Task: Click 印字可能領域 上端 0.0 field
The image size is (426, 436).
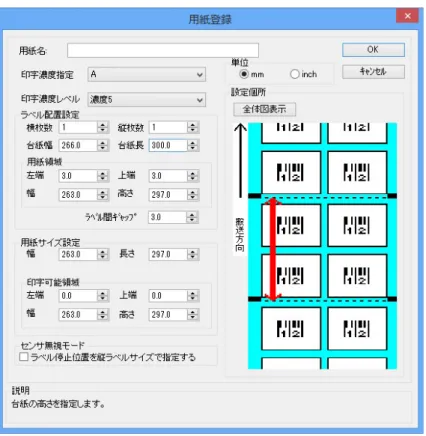Action: point(168,296)
